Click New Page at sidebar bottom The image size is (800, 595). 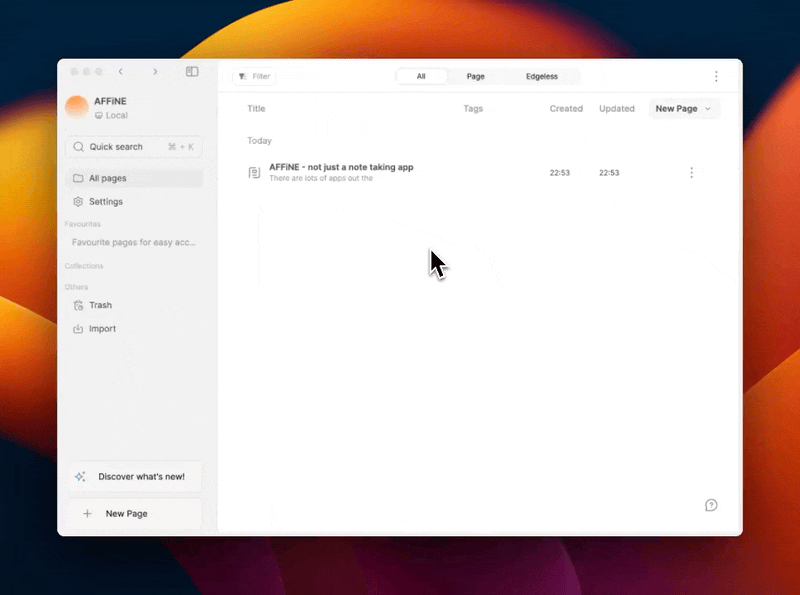coord(135,513)
